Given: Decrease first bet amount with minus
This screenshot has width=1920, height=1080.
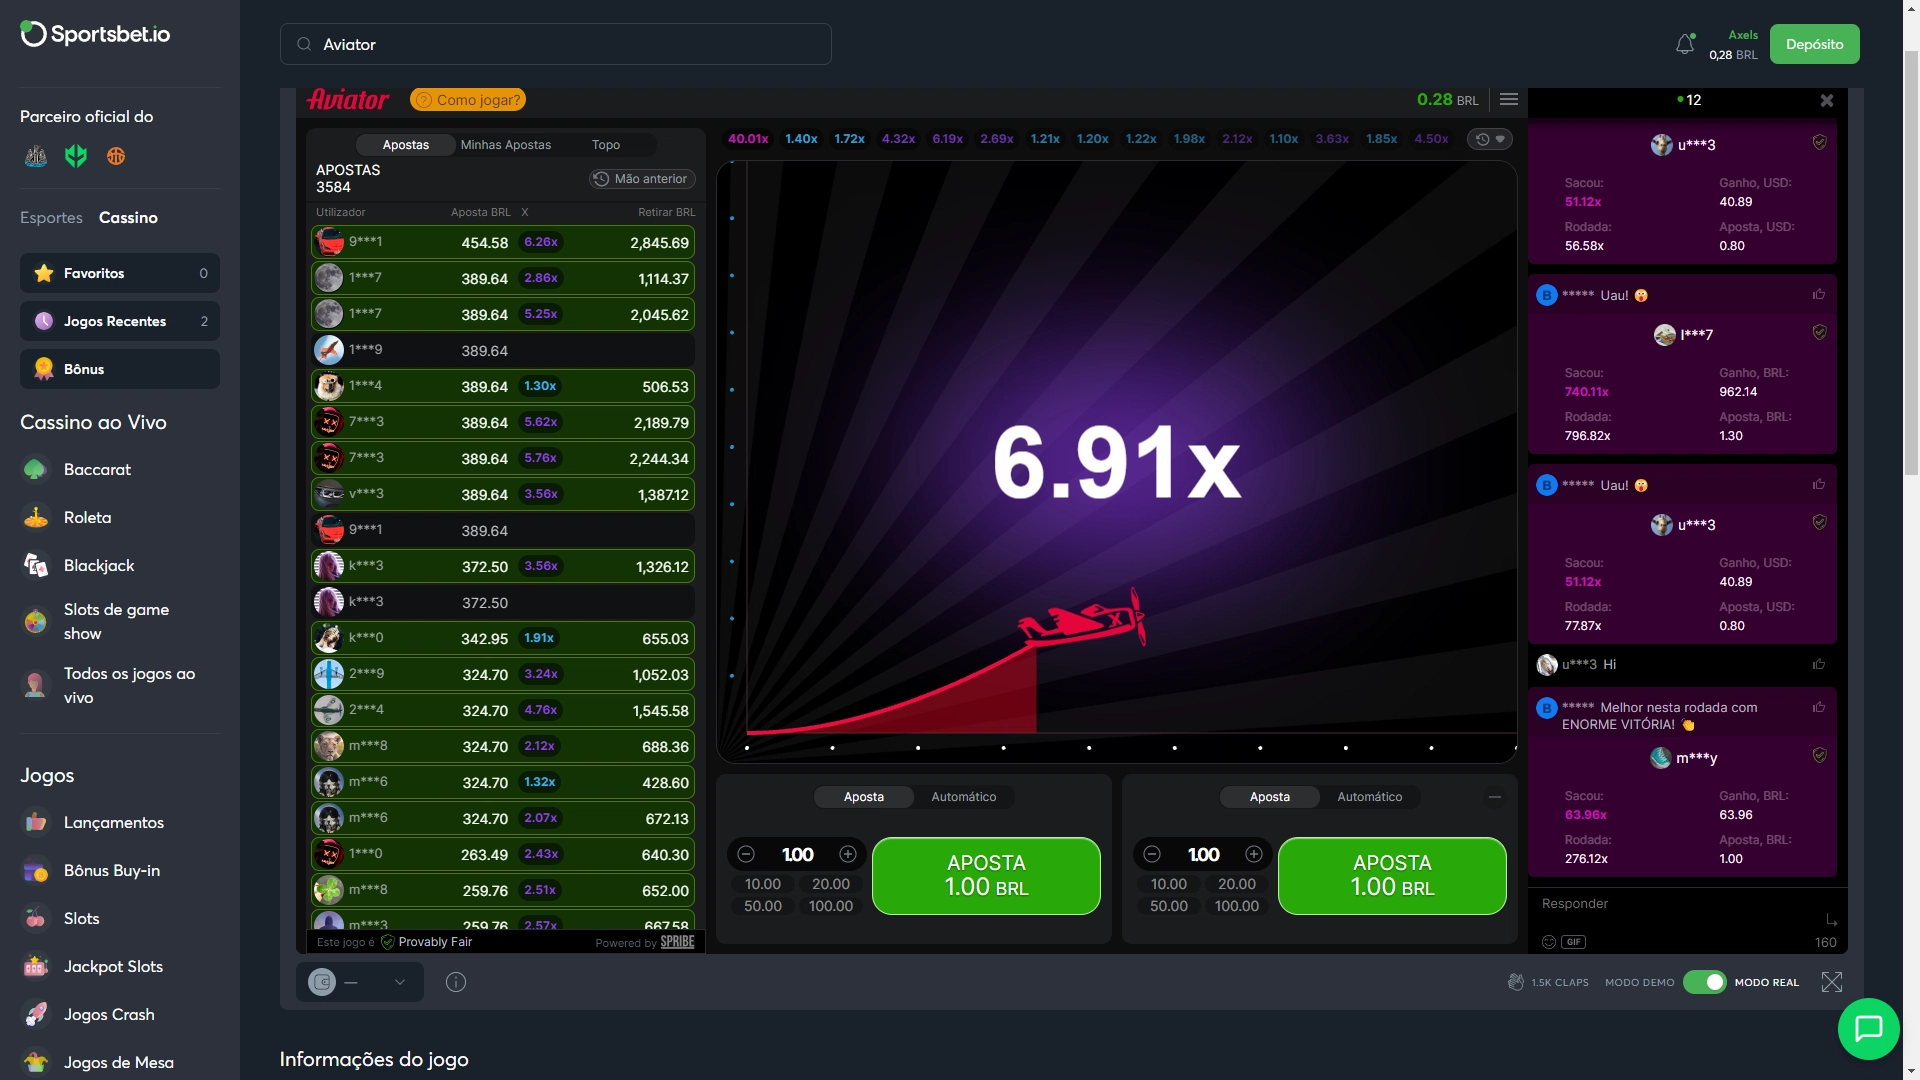Looking at the screenshot, I should click(x=746, y=854).
